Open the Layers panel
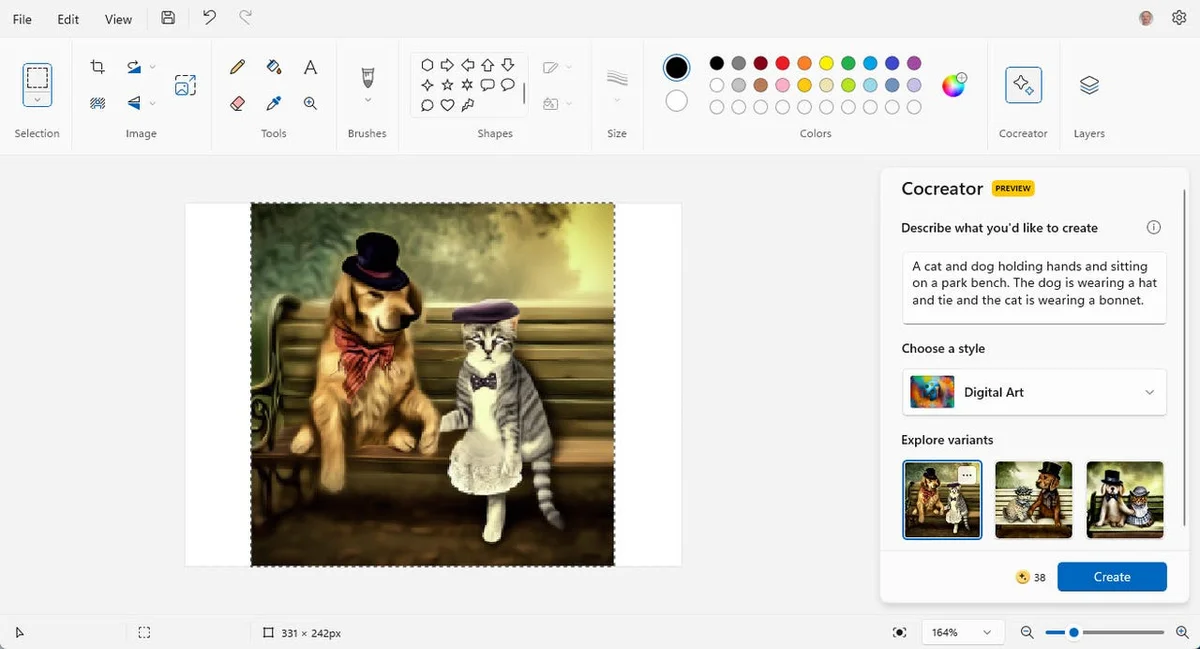1200x649 pixels. (1089, 86)
